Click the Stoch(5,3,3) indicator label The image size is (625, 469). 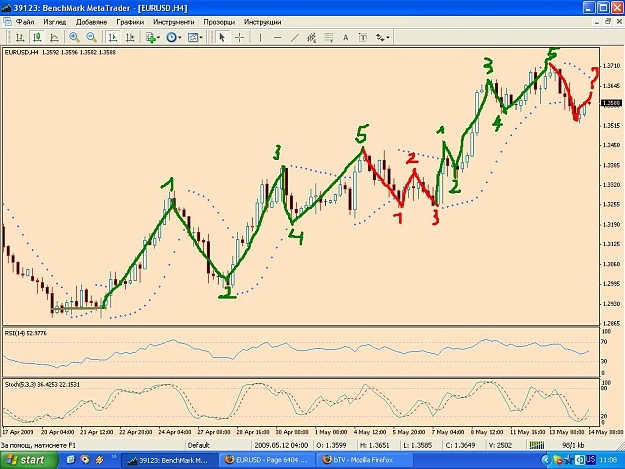coord(42,385)
